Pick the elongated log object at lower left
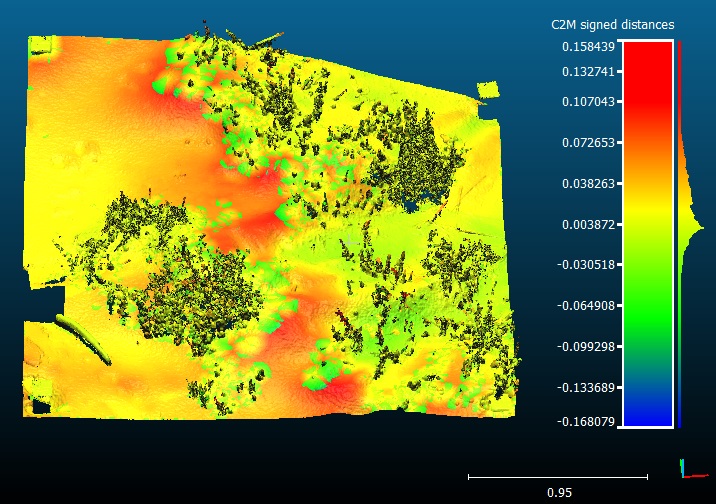716x504 pixels. [x=78, y=336]
